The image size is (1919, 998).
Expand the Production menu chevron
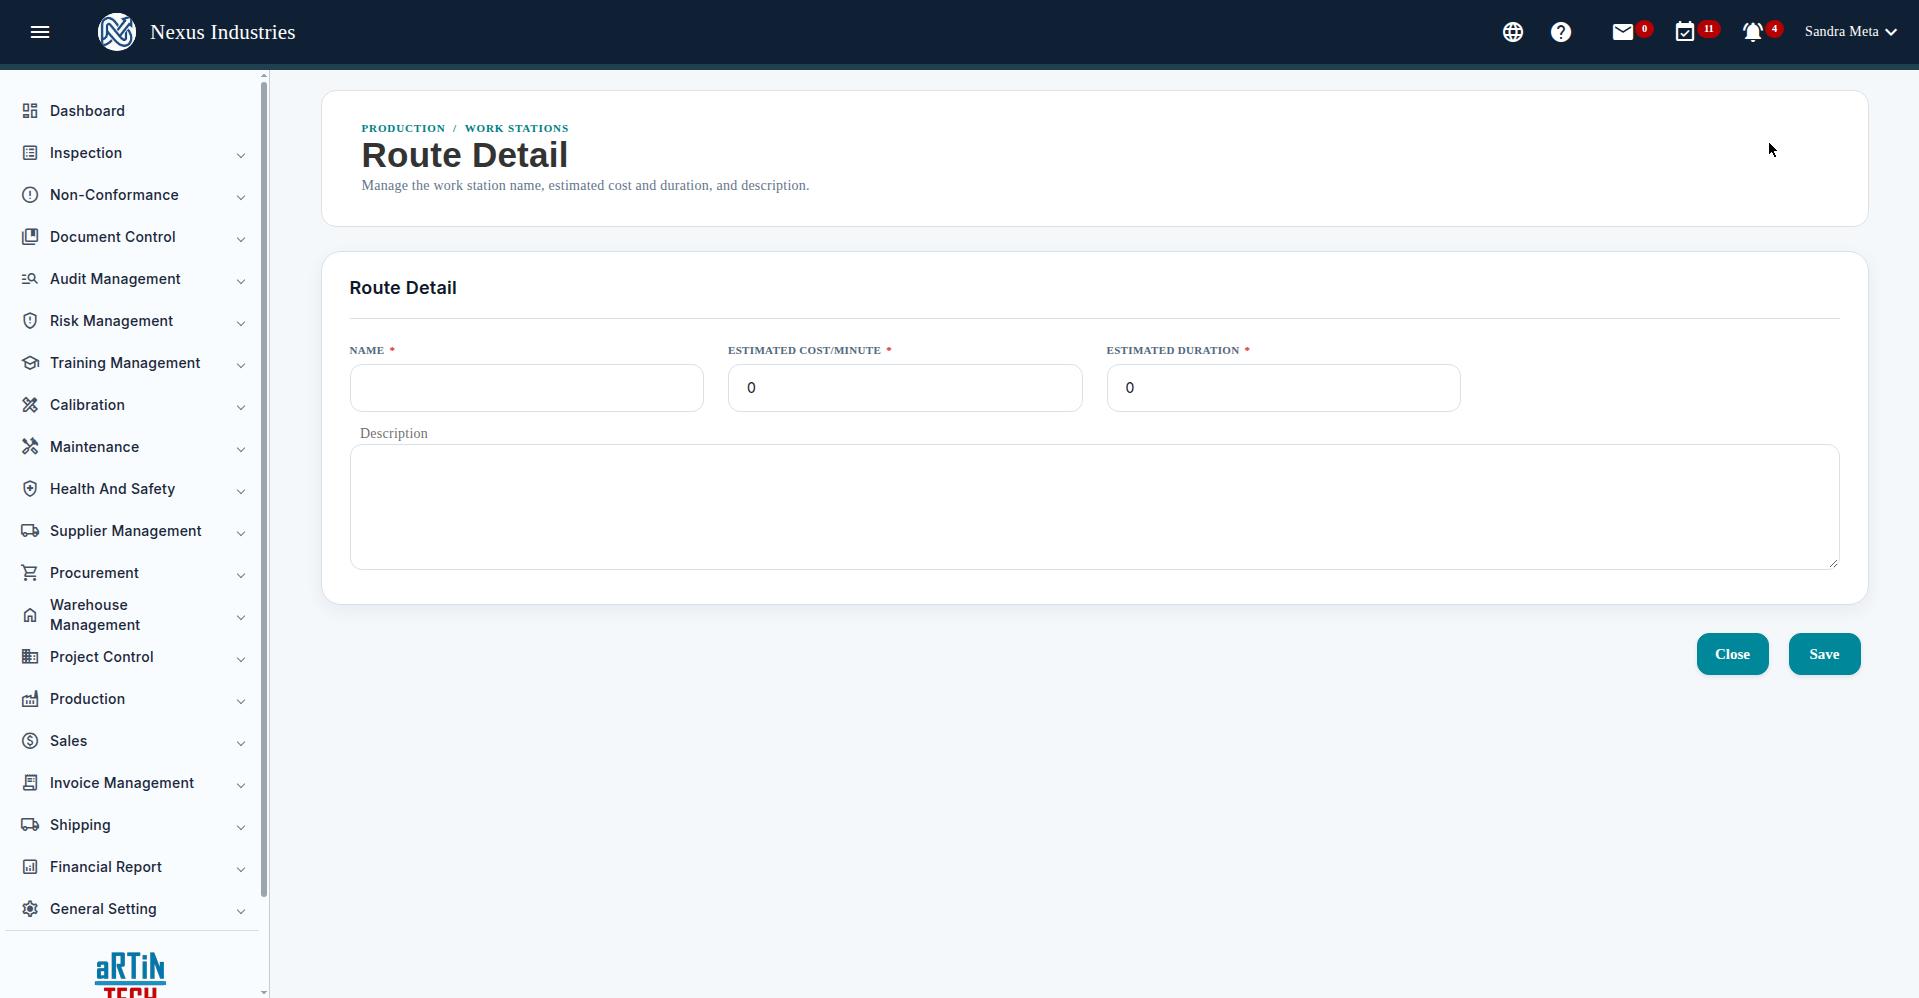pos(241,701)
